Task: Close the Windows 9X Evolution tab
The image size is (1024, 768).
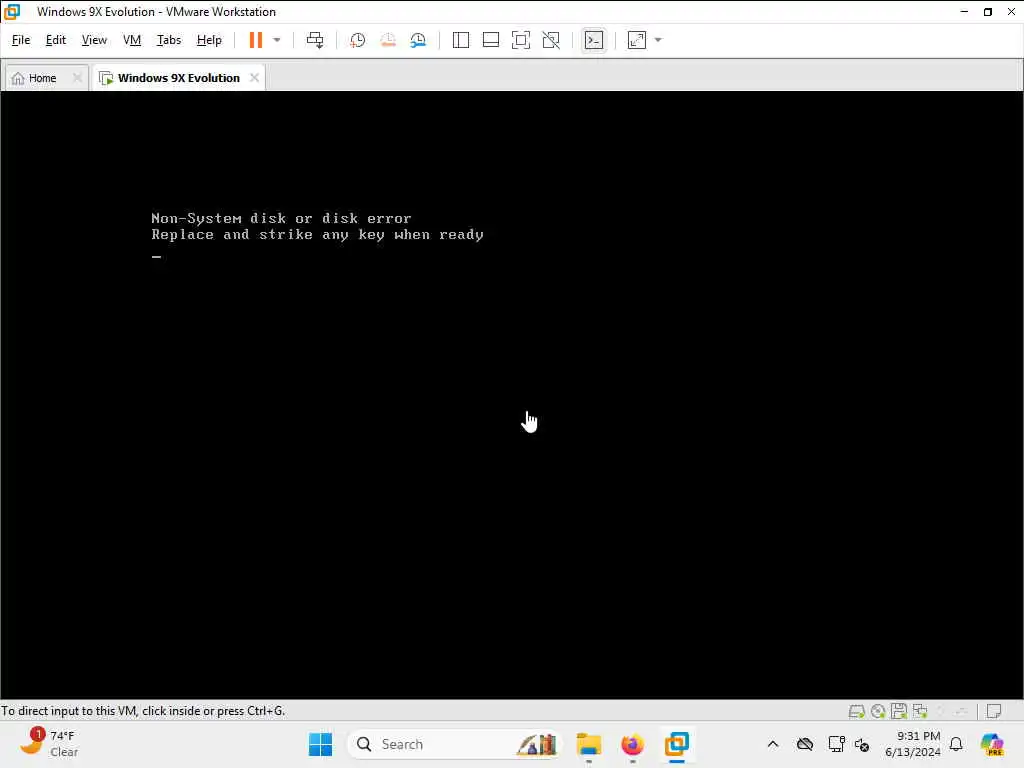Action: tap(254, 78)
